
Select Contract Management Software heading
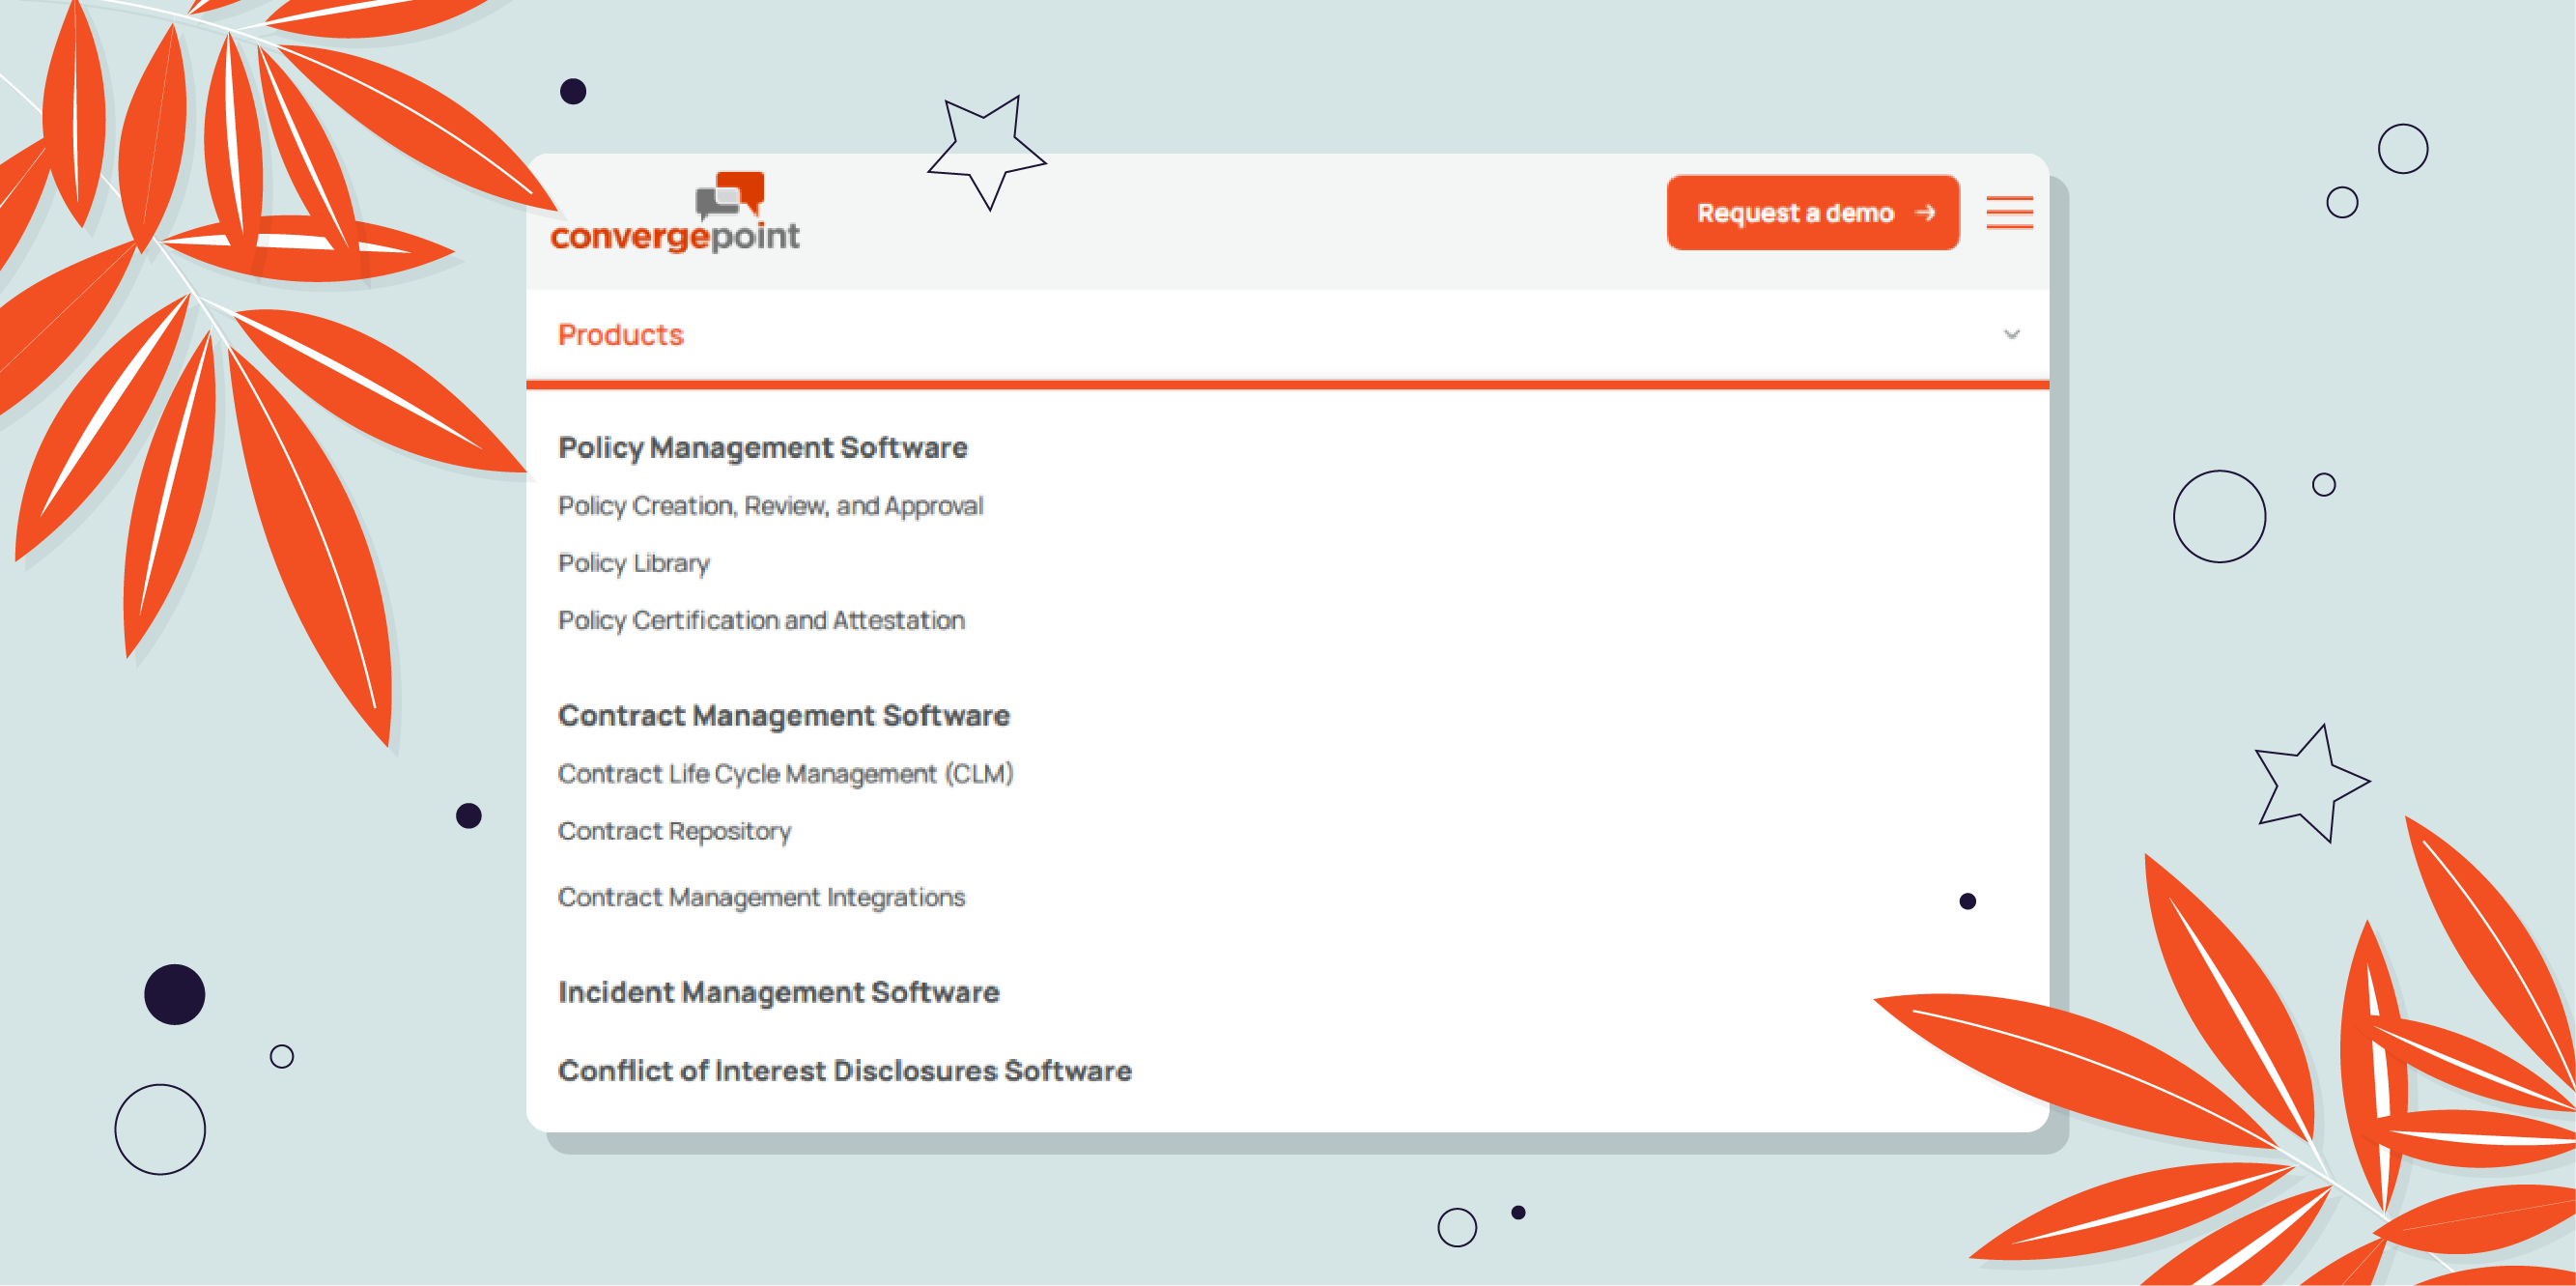coord(783,715)
